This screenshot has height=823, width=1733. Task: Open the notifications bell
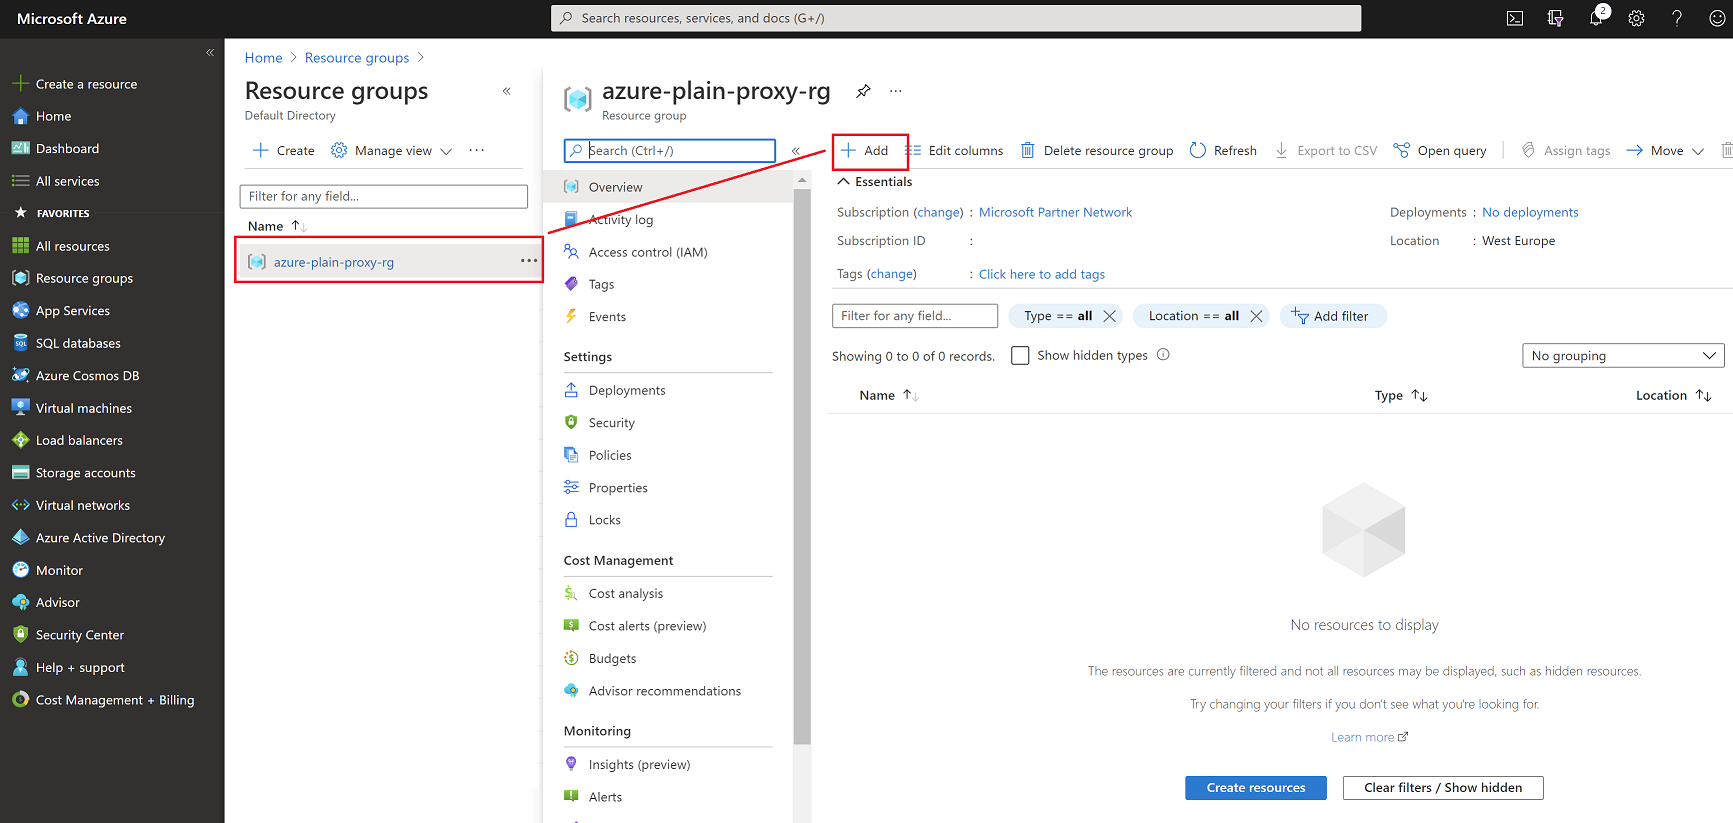(1596, 18)
